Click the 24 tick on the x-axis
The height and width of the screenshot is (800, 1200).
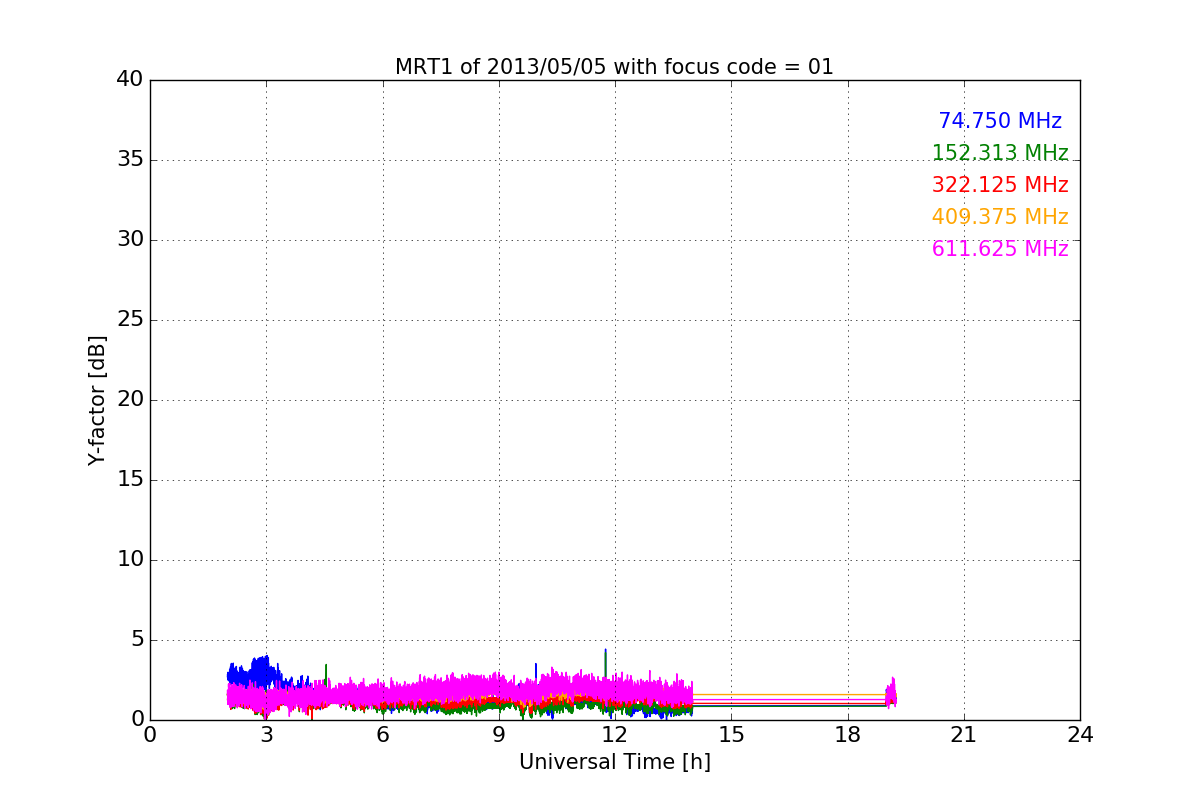1080,735
